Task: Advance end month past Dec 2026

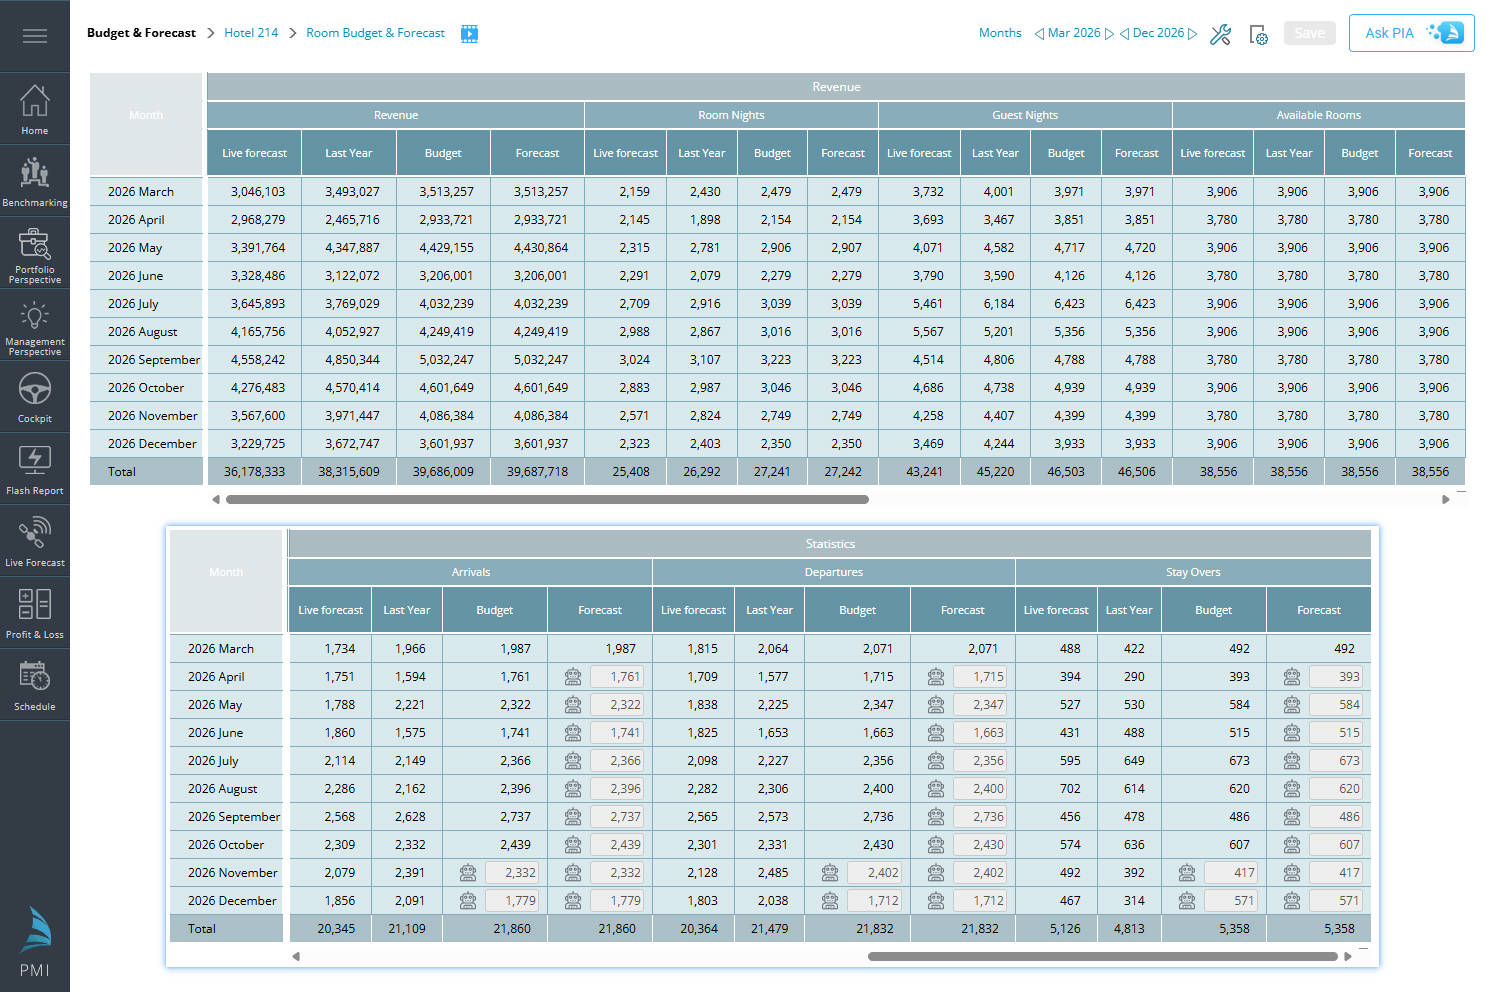Action: [x=1192, y=34]
